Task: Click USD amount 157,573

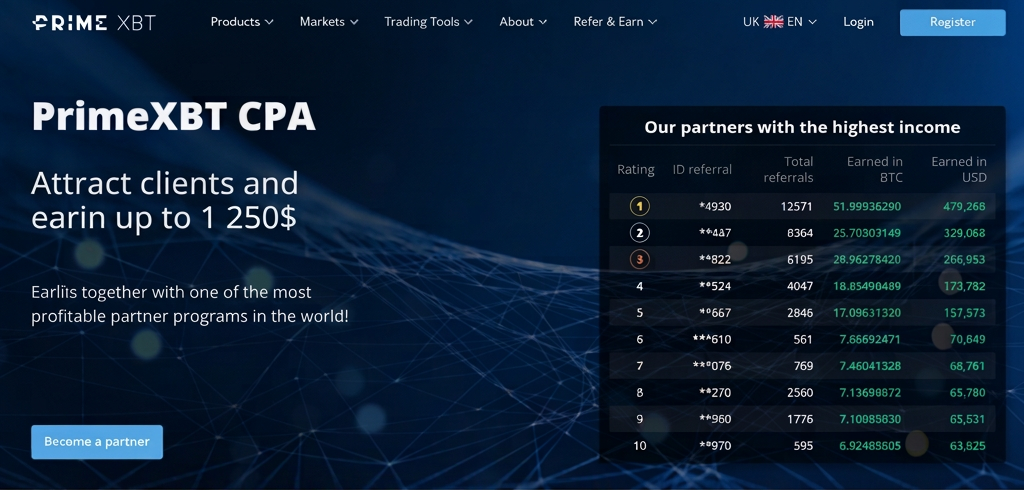Action: pos(964,313)
